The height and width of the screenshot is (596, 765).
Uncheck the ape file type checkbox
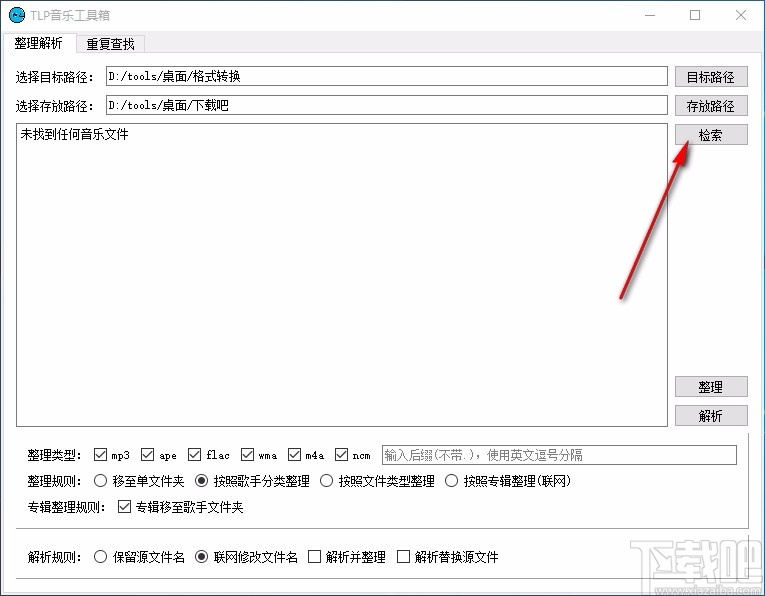coord(147,455)
